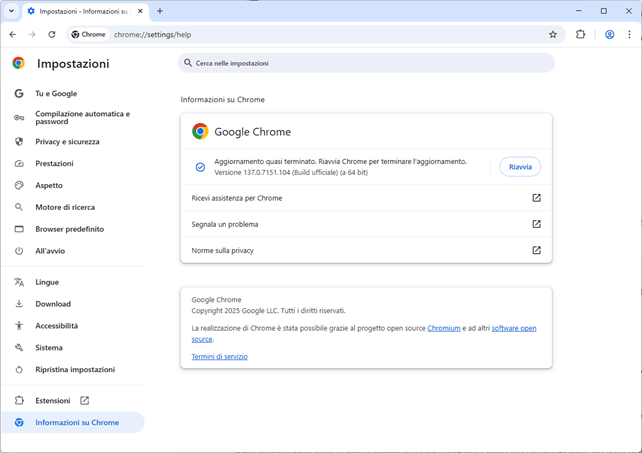Open Termini di servizio link
This screenshot has height=453, width=642.
click(x=219, y=356)
